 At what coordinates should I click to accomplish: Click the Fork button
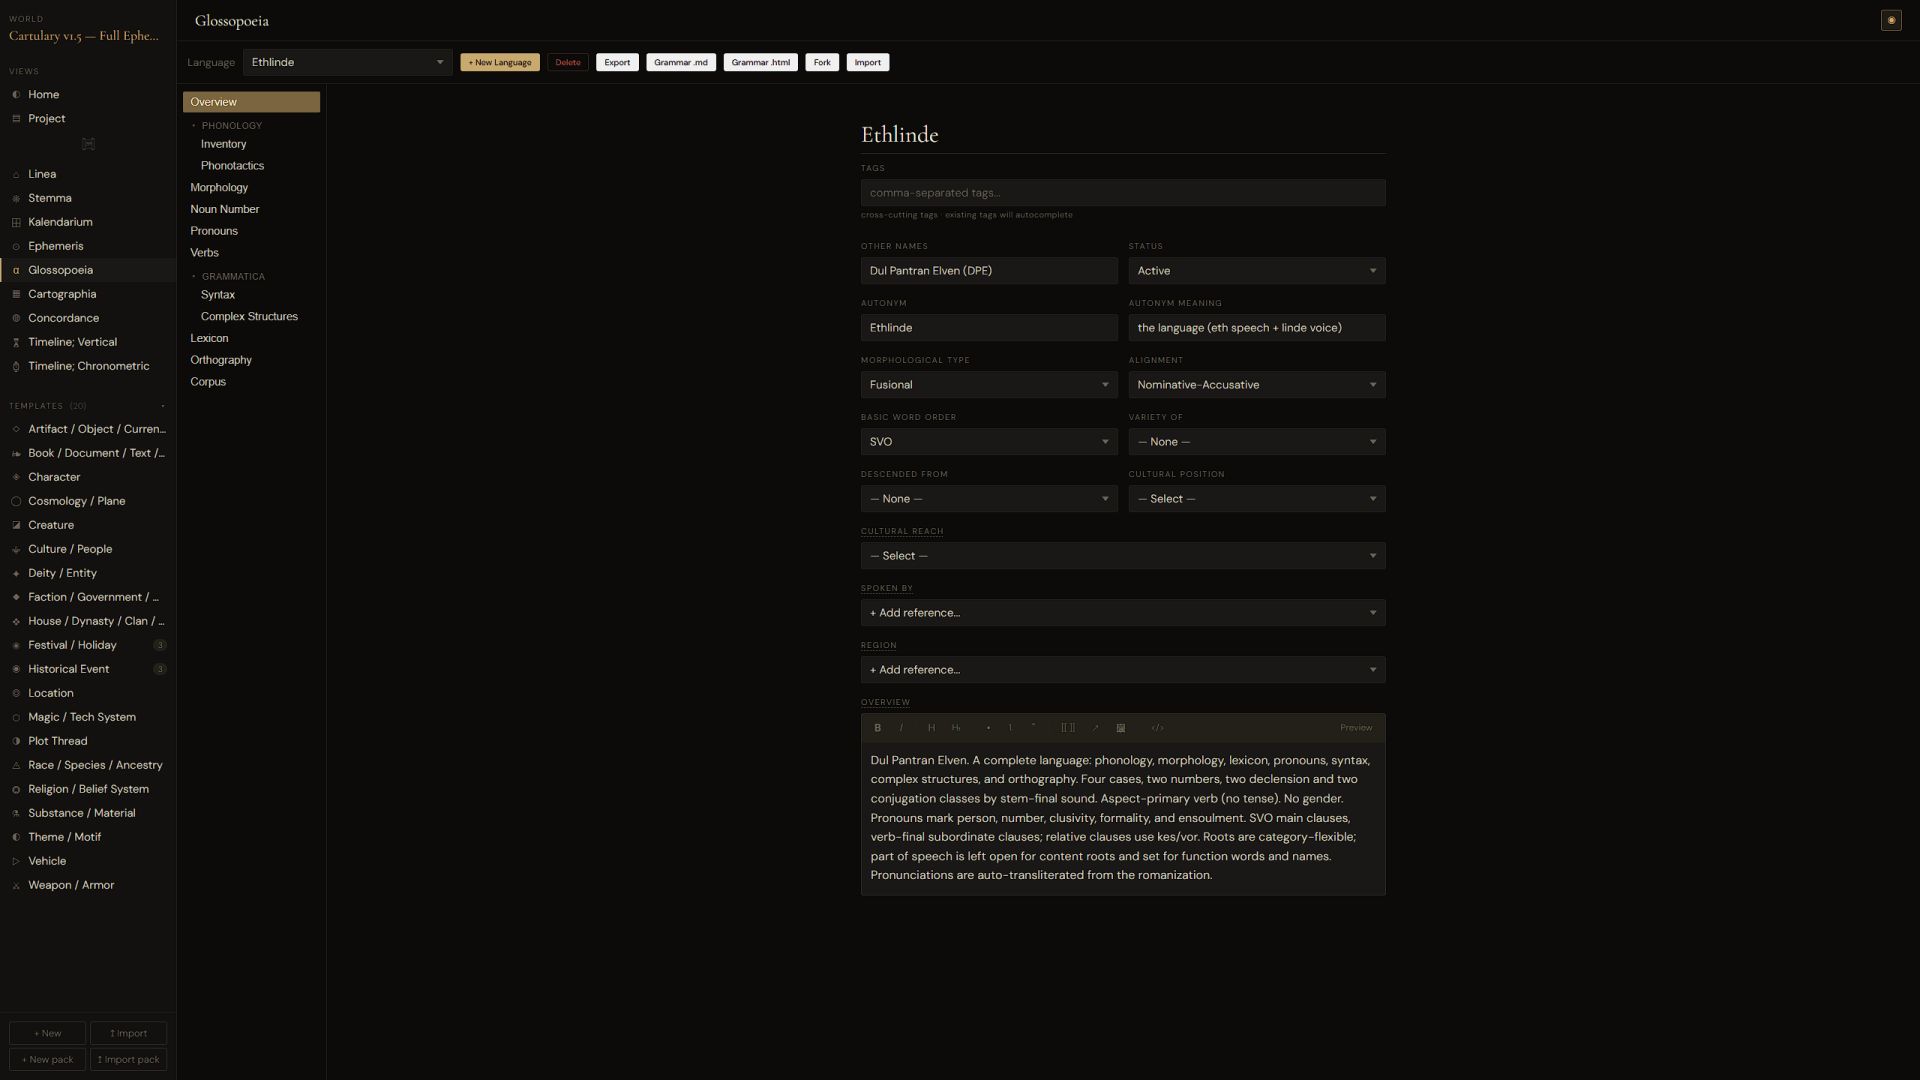pyautogui.click(x=822, y=62)
